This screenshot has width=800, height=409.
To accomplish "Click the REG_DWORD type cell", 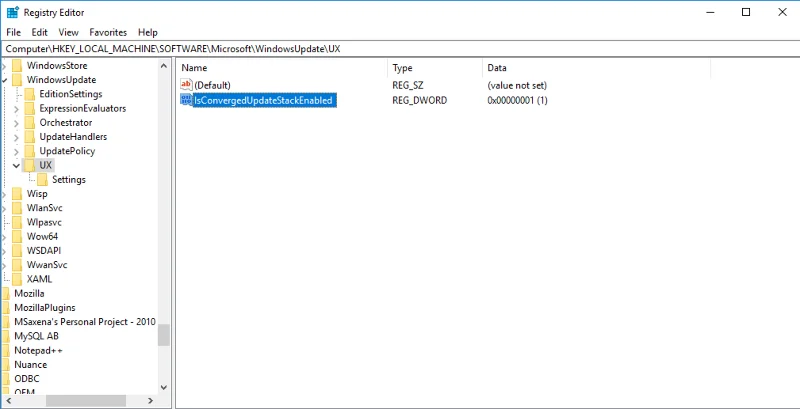I will click(419, 100).
